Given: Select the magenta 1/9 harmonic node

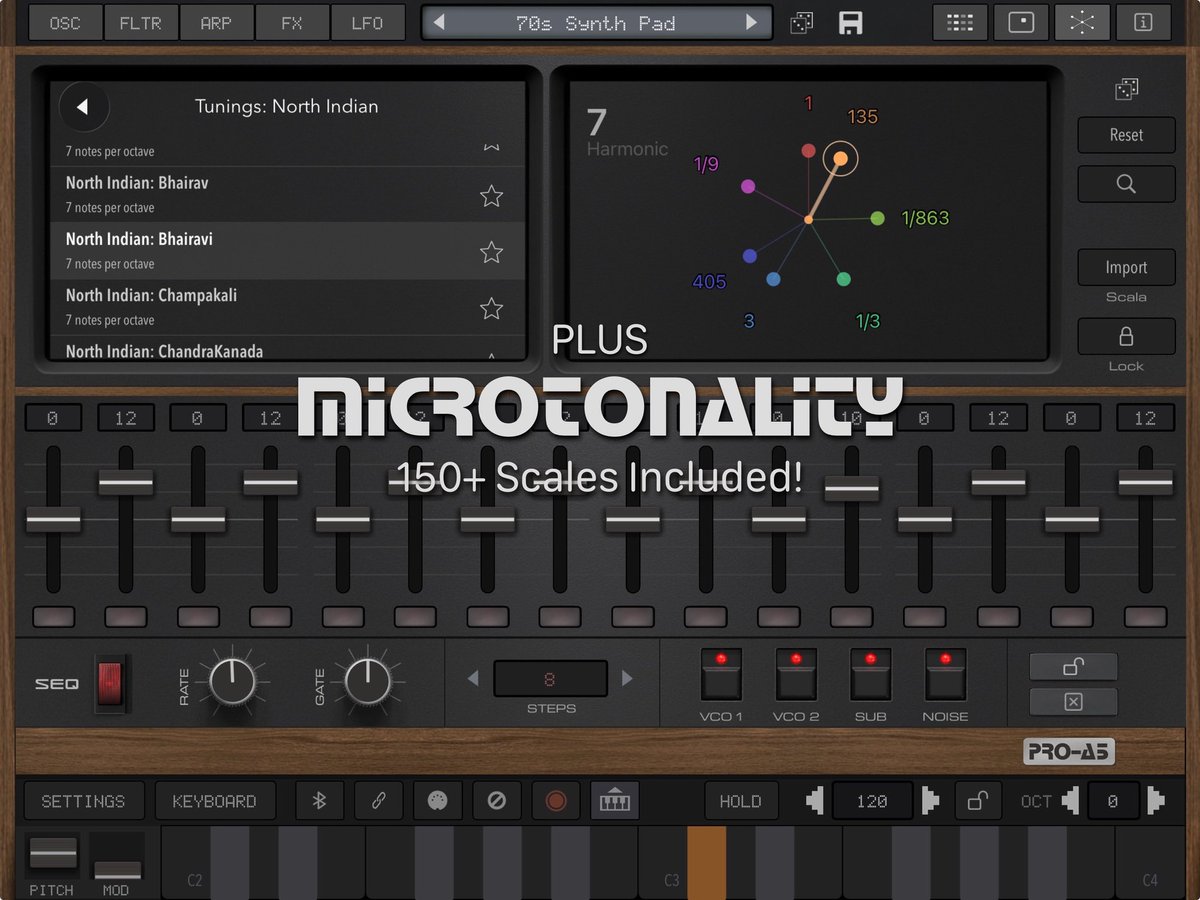Looking at the screenshot, I should [748, 186].
